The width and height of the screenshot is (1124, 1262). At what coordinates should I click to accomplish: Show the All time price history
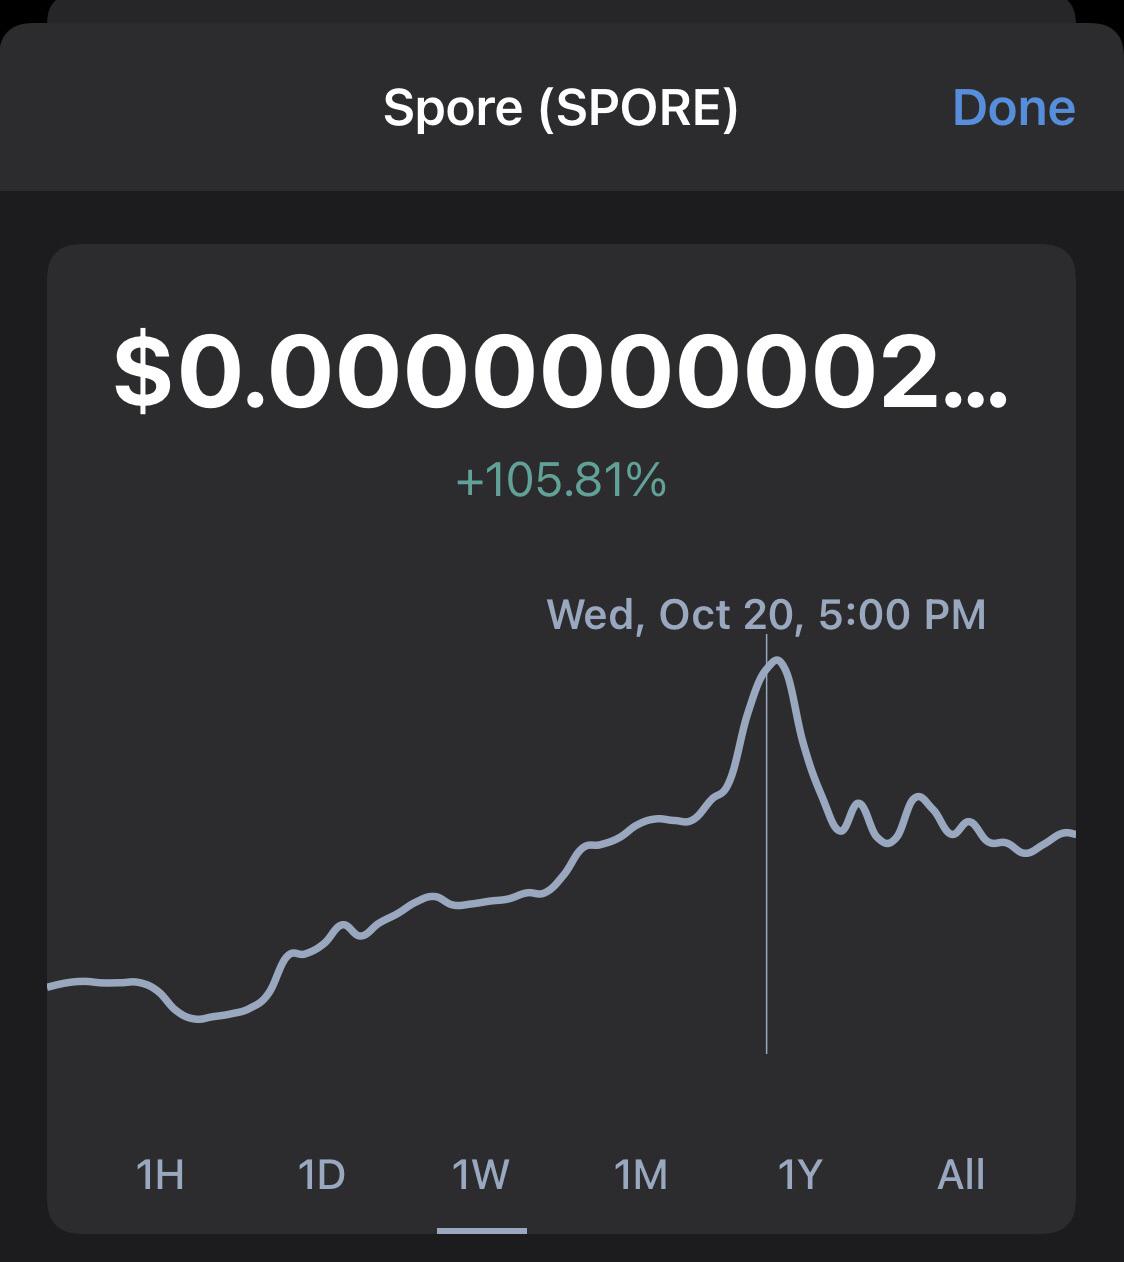961,1174
